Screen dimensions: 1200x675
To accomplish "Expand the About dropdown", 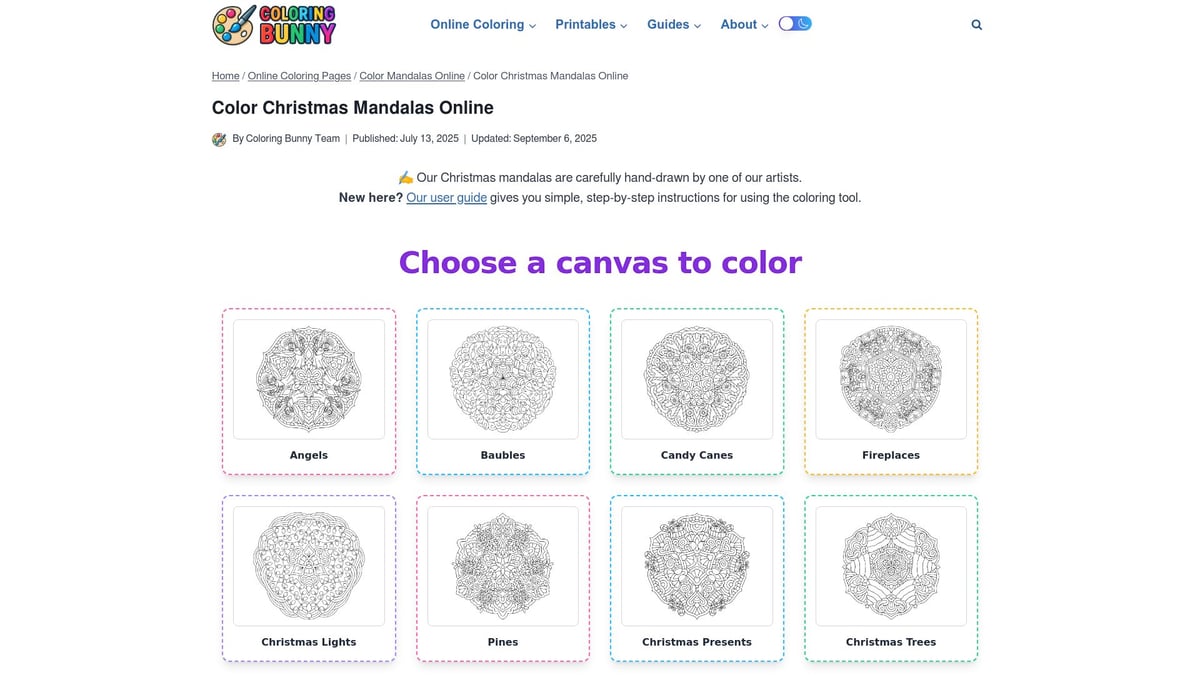I will pos(742,24).
